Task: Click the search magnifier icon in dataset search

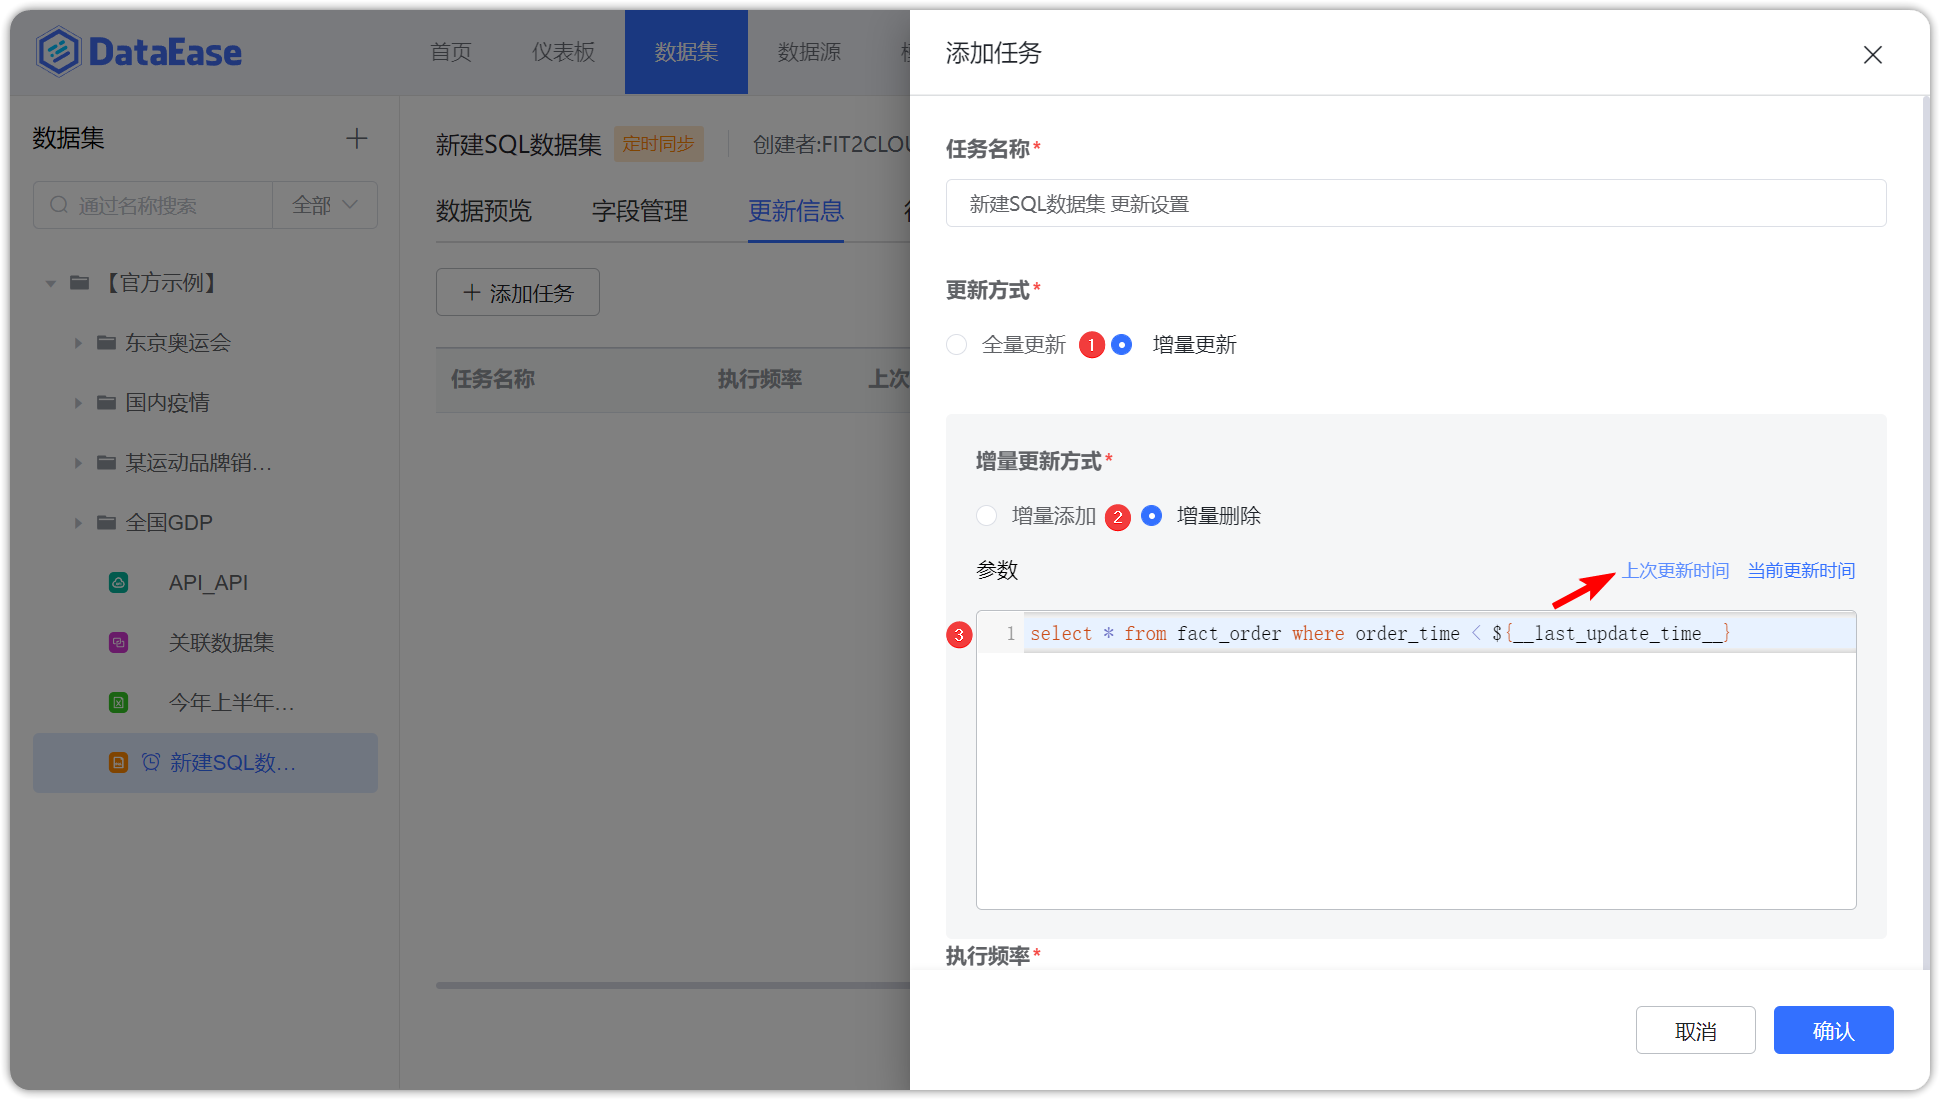Action: [x=59, y=205]
